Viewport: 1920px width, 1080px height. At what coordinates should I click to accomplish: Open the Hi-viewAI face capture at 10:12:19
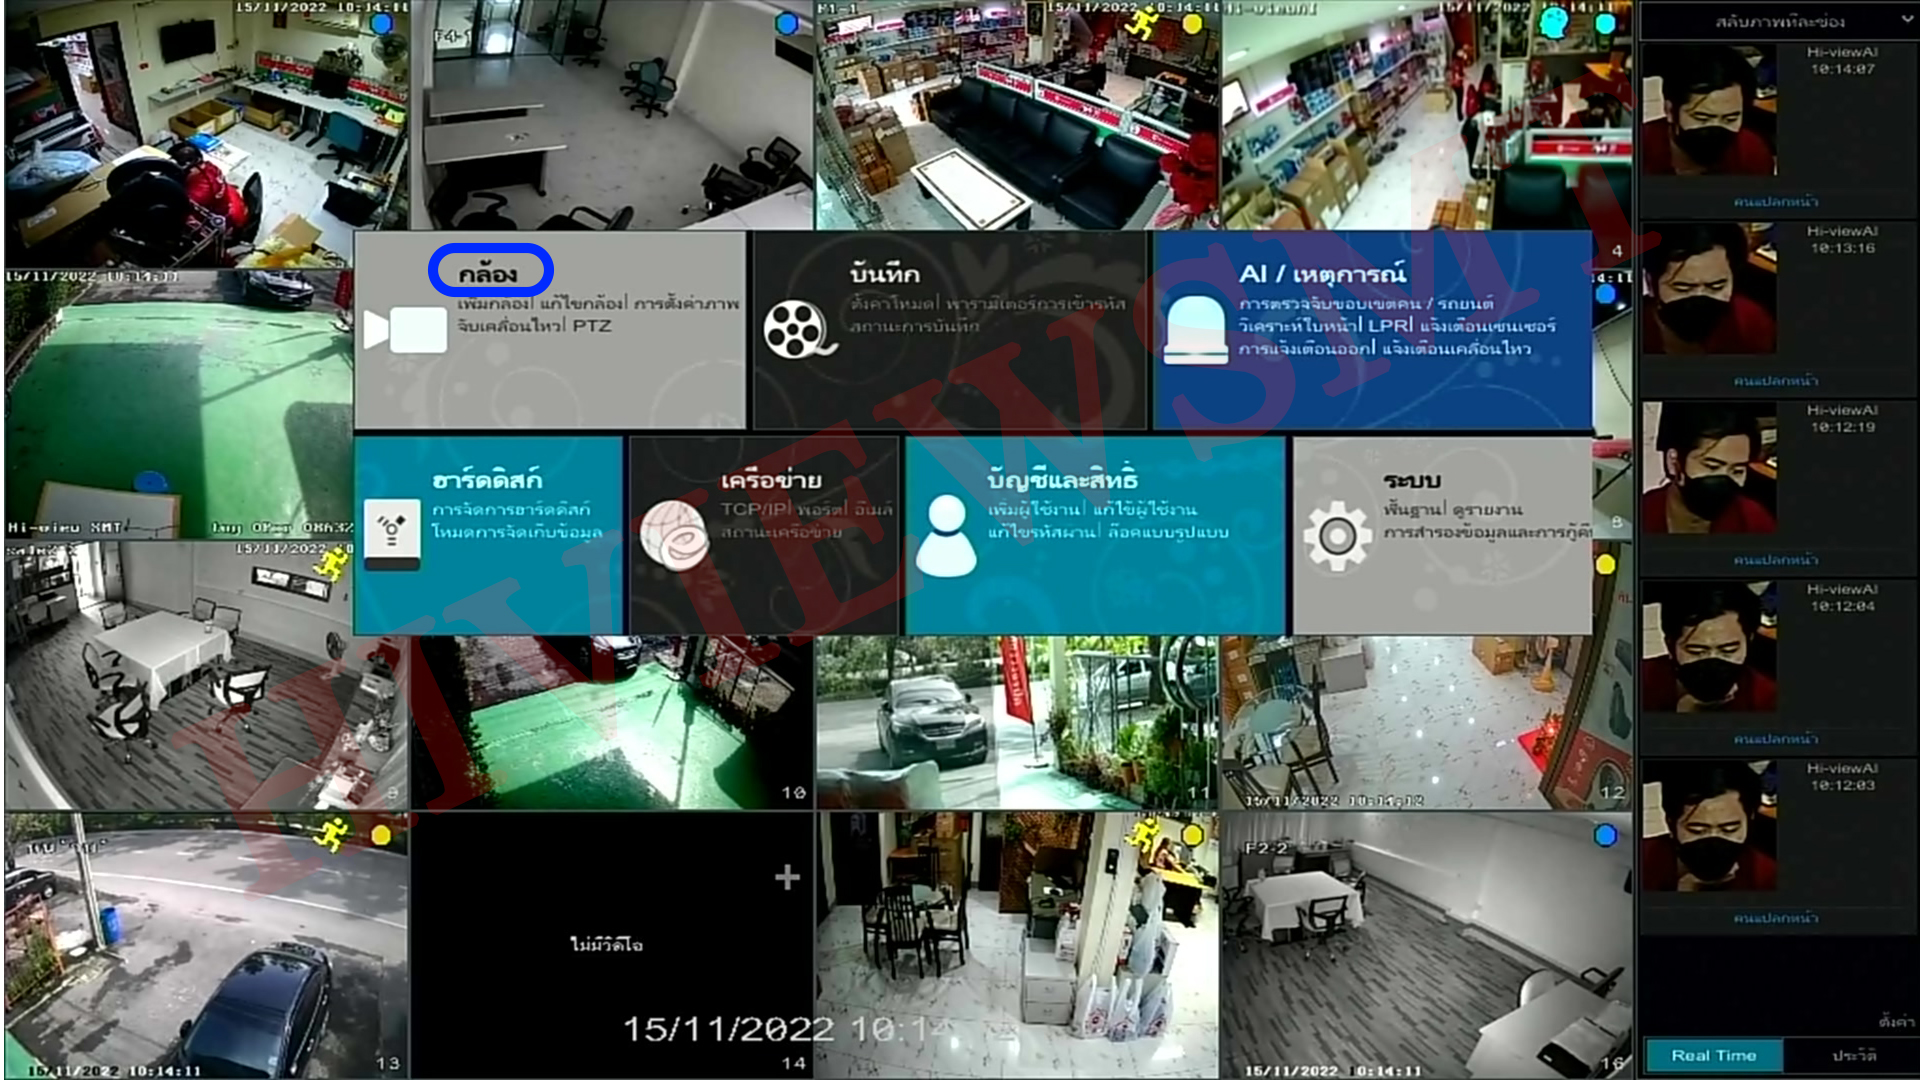(1709, 468)
